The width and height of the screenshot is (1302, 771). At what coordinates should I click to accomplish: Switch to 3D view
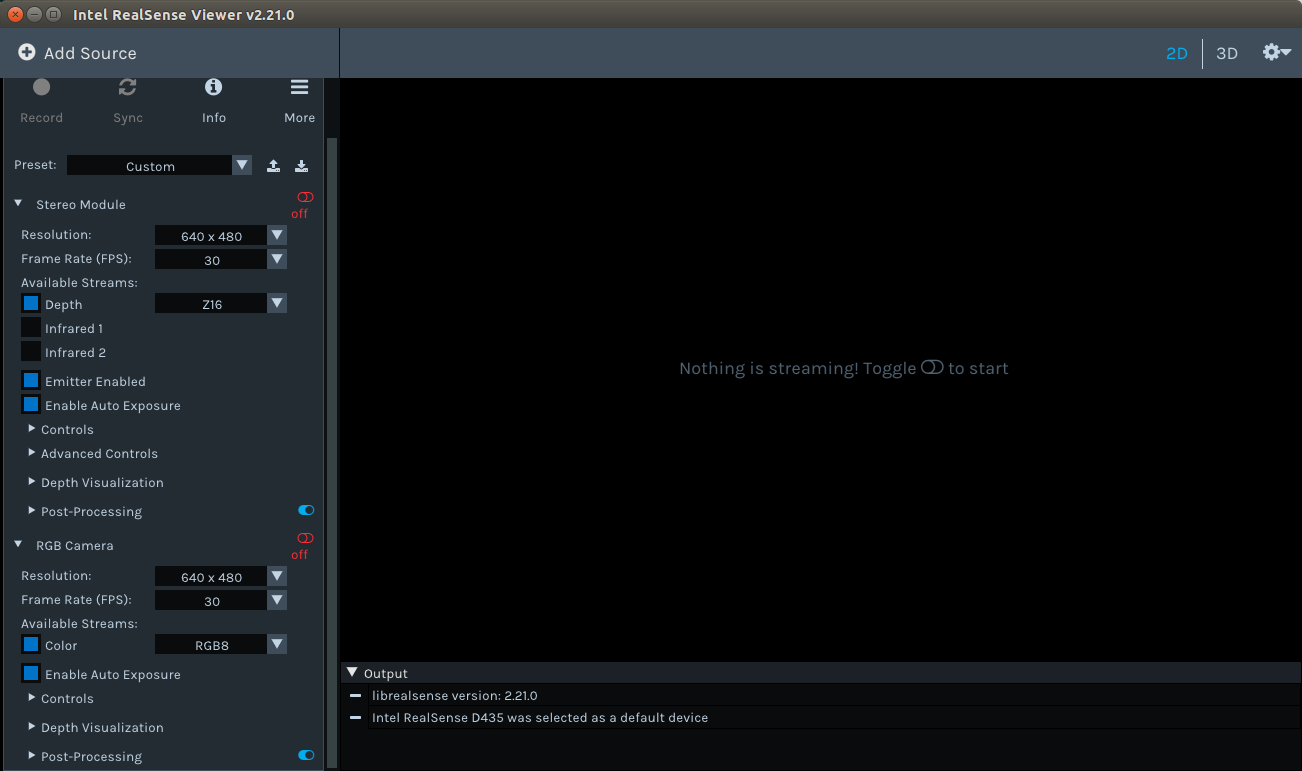pos(1226,53)
